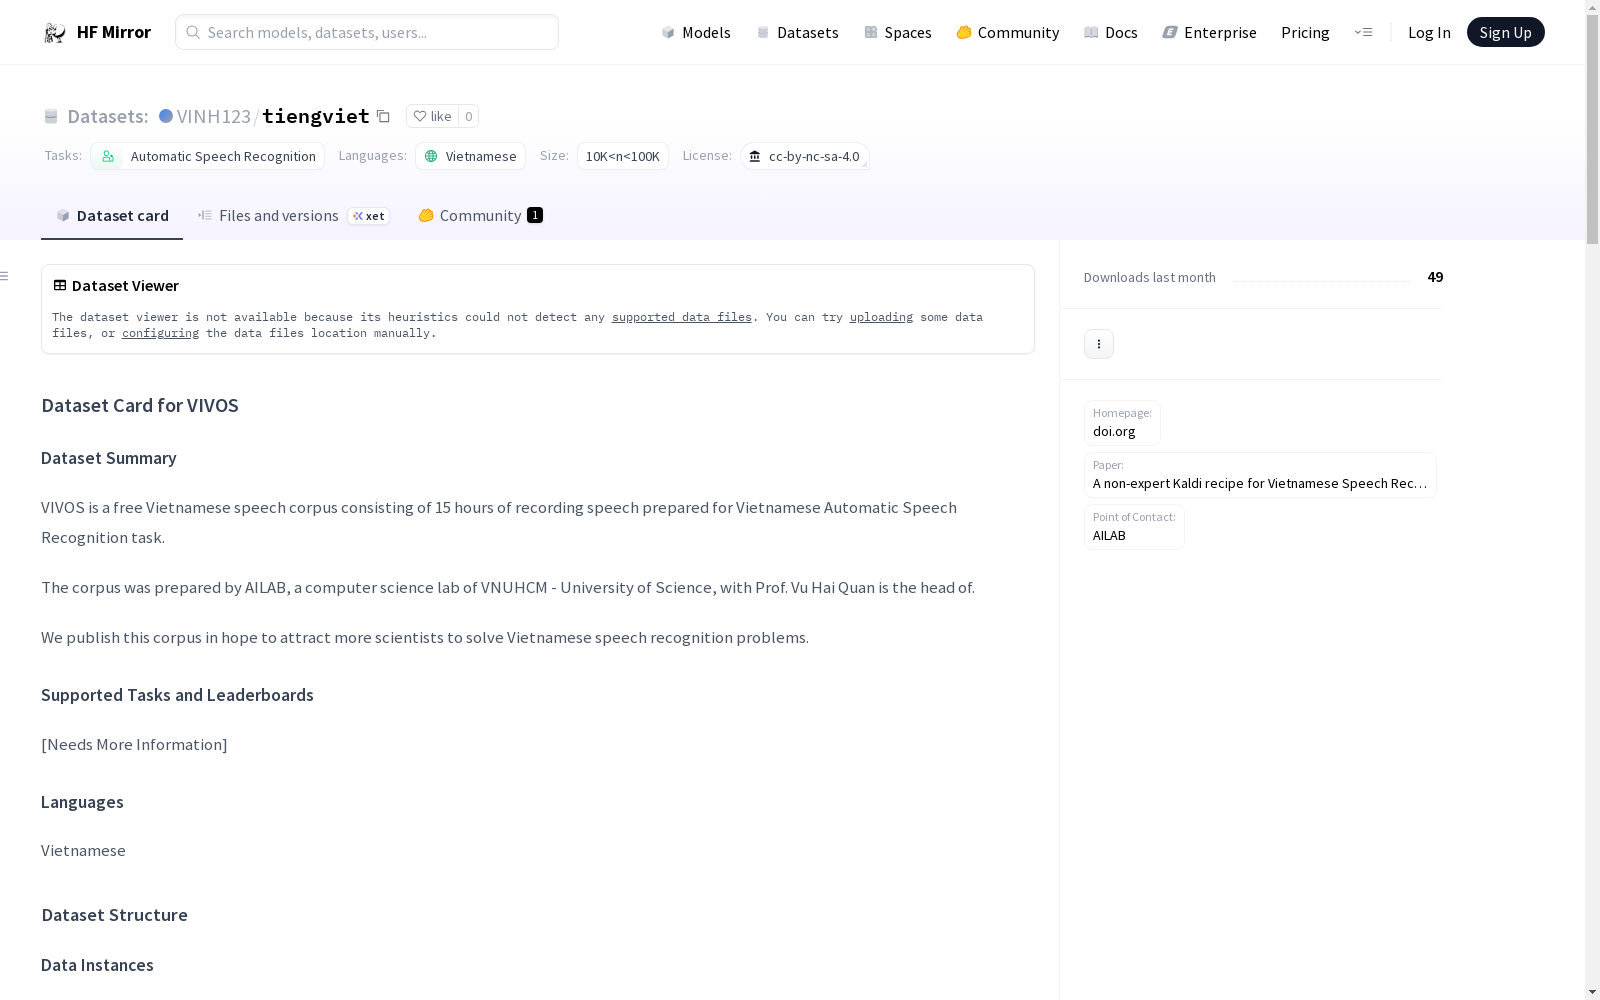Click the scrollbar down arrow

click(1592, 992)
